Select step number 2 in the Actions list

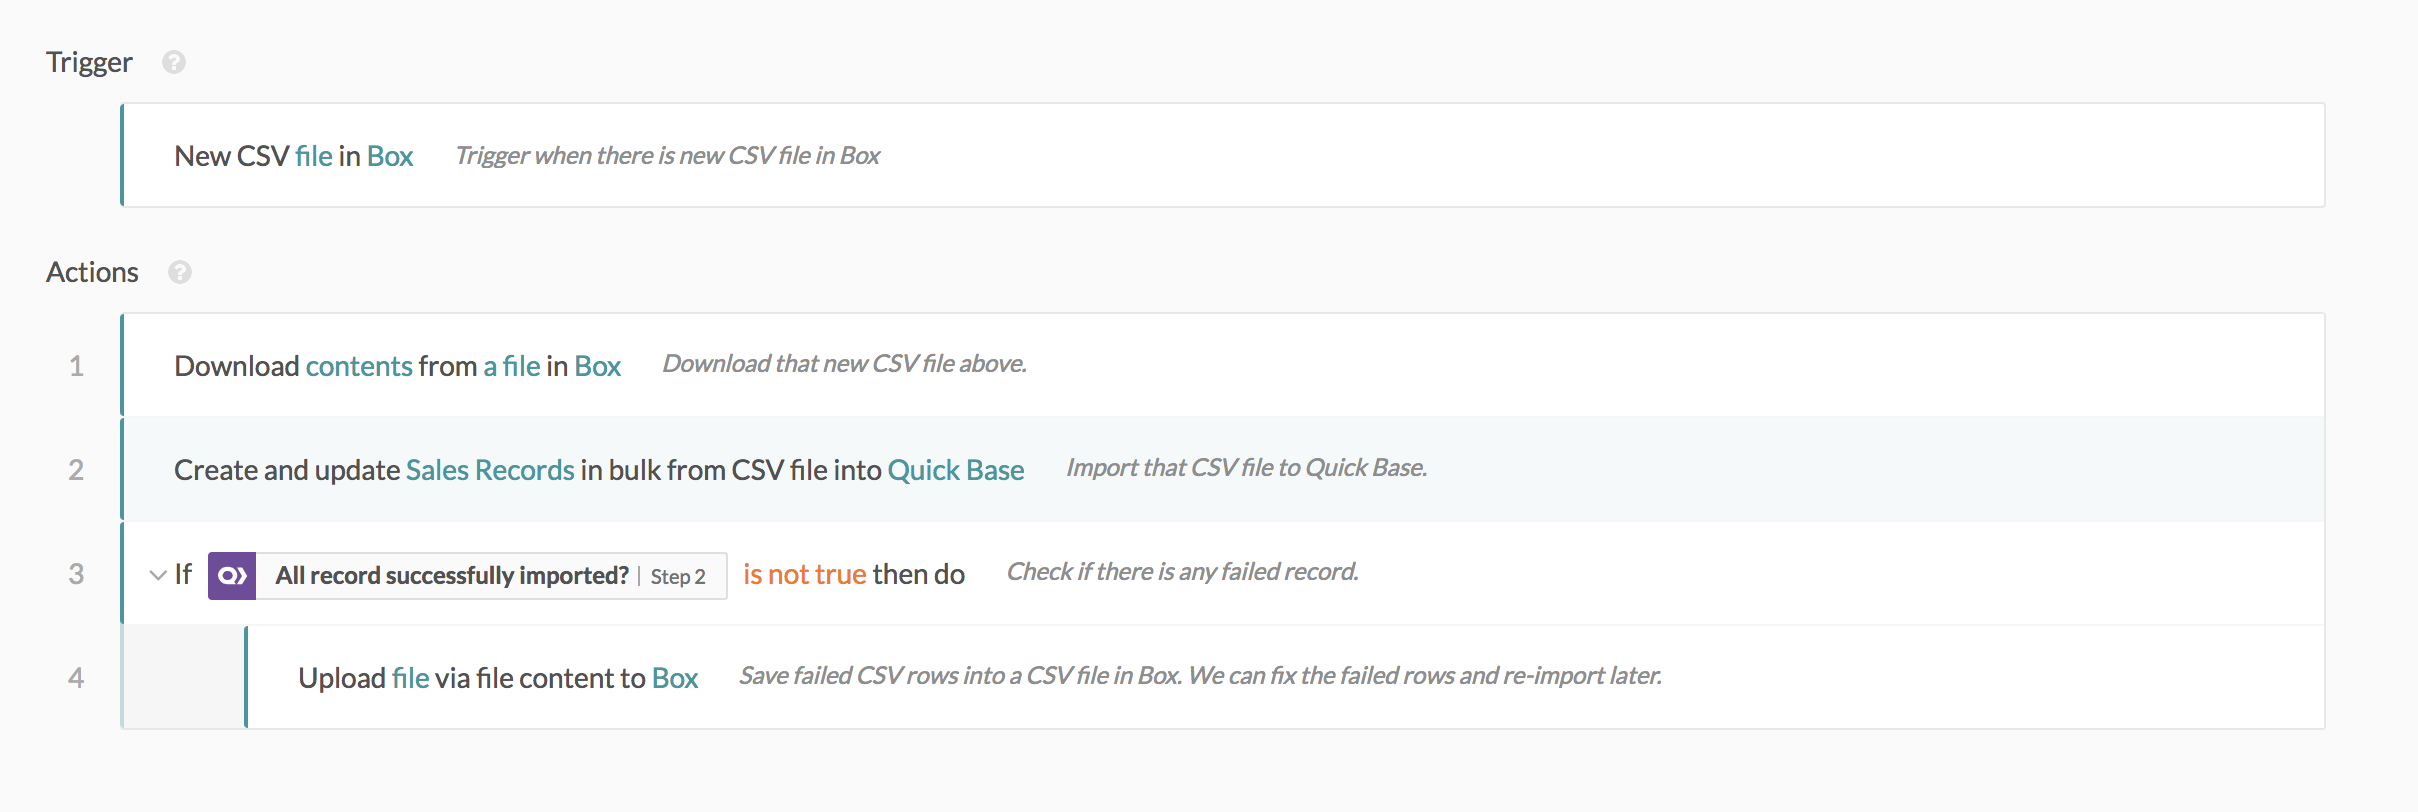(76, 470)
